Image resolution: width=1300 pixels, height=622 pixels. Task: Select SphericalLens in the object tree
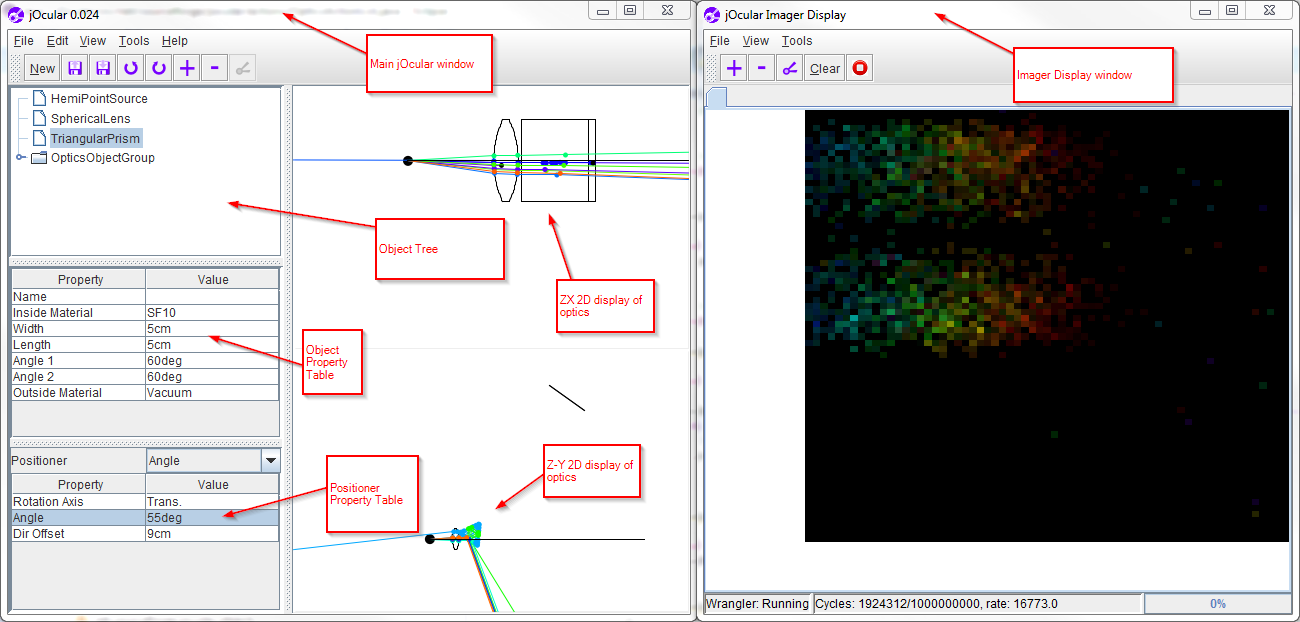(x=91, y=118)
